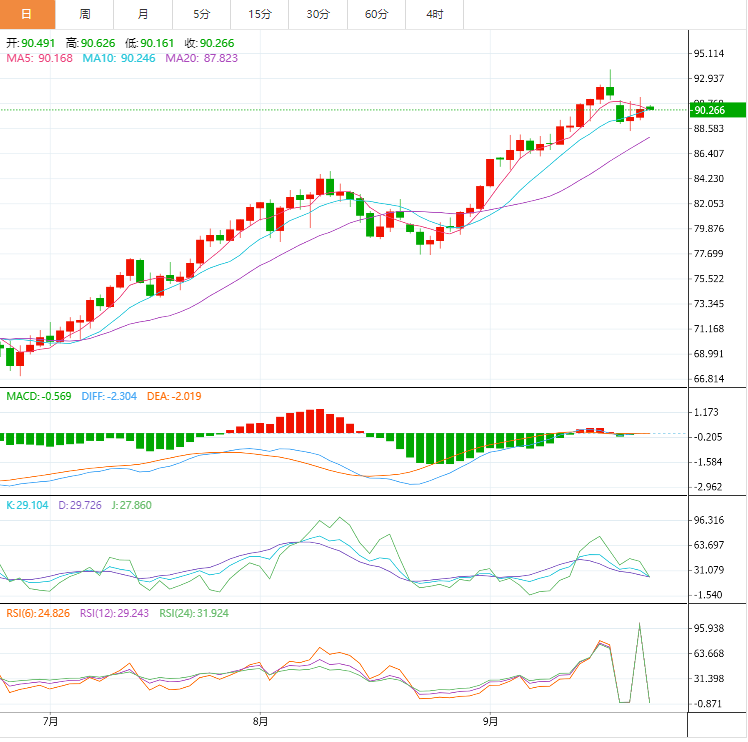Viewport: 748px width, 742px height.
Task: Open the 4时 (4-hour) tab
Action: [435, 14]
